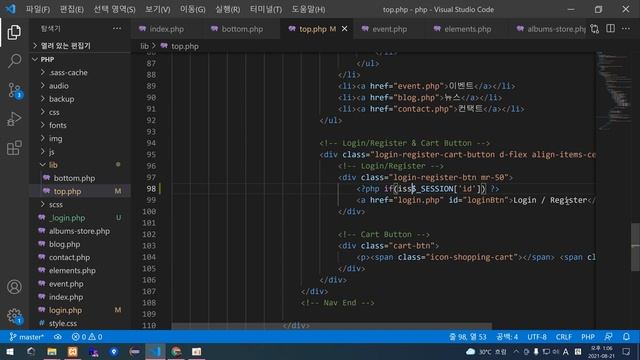This screenshot has height=360, width=640.
Task: Open notifications bell in status bar
Action: pos(626,337)
